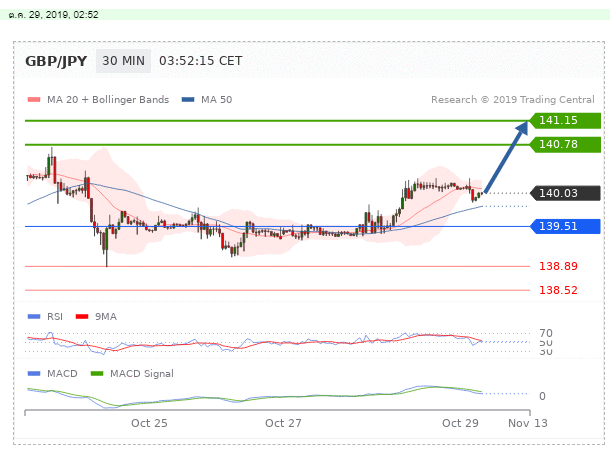
Task: Click the Oct 25 axis date label
Action: pos(149,423)
